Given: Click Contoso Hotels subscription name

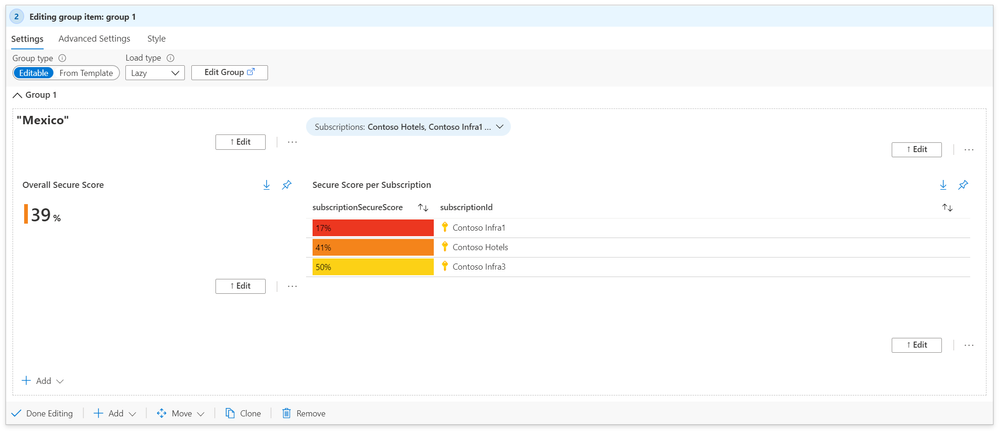Looking at the screenshot, I should point(480,247).
